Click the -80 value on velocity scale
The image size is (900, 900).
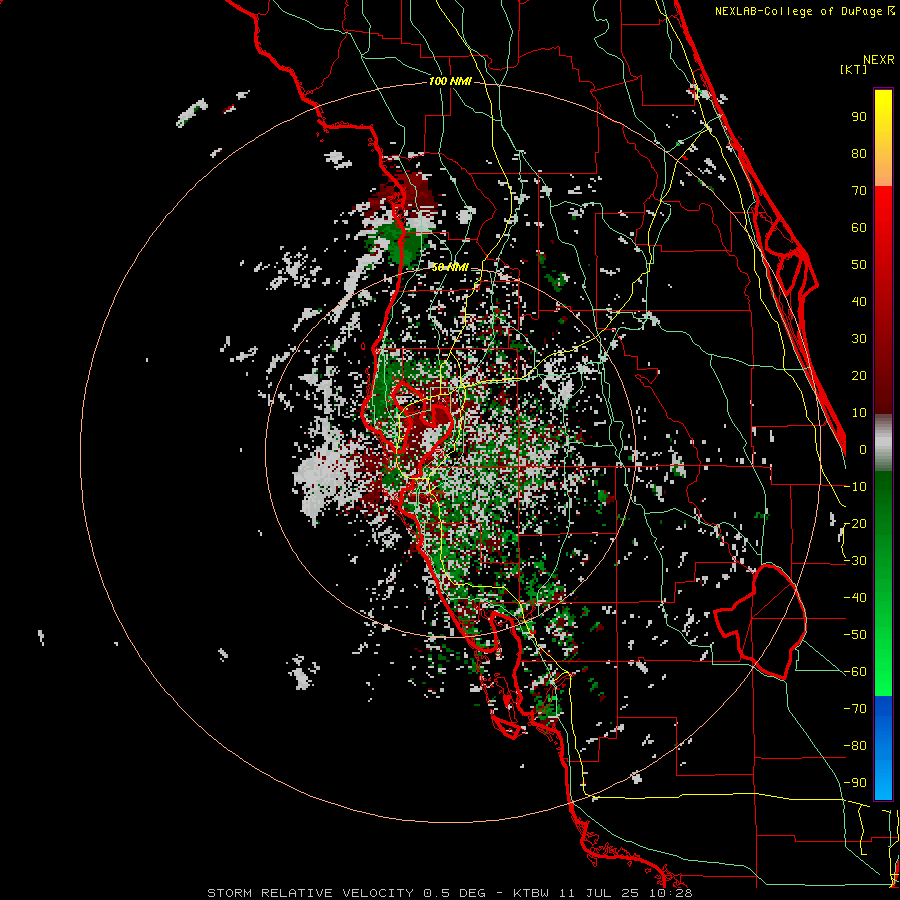pyautogui.click(x=855, y=746)
